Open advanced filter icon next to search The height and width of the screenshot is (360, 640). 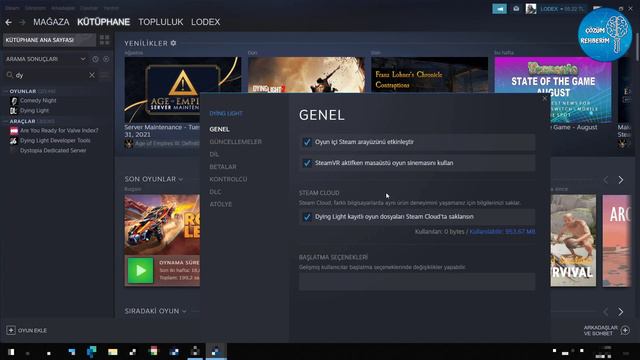(104, 75)
